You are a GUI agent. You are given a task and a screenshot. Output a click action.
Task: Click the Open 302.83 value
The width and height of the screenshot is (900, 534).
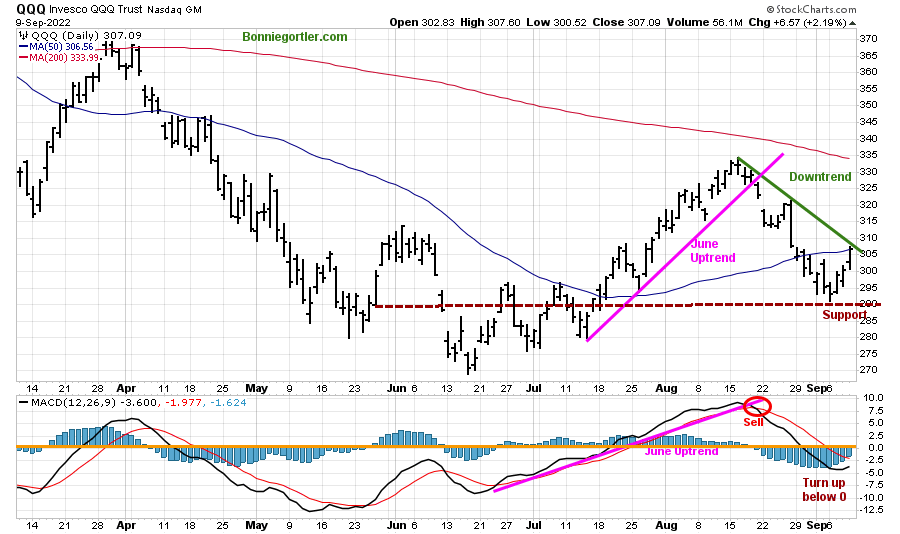click(x=422, y=22)
